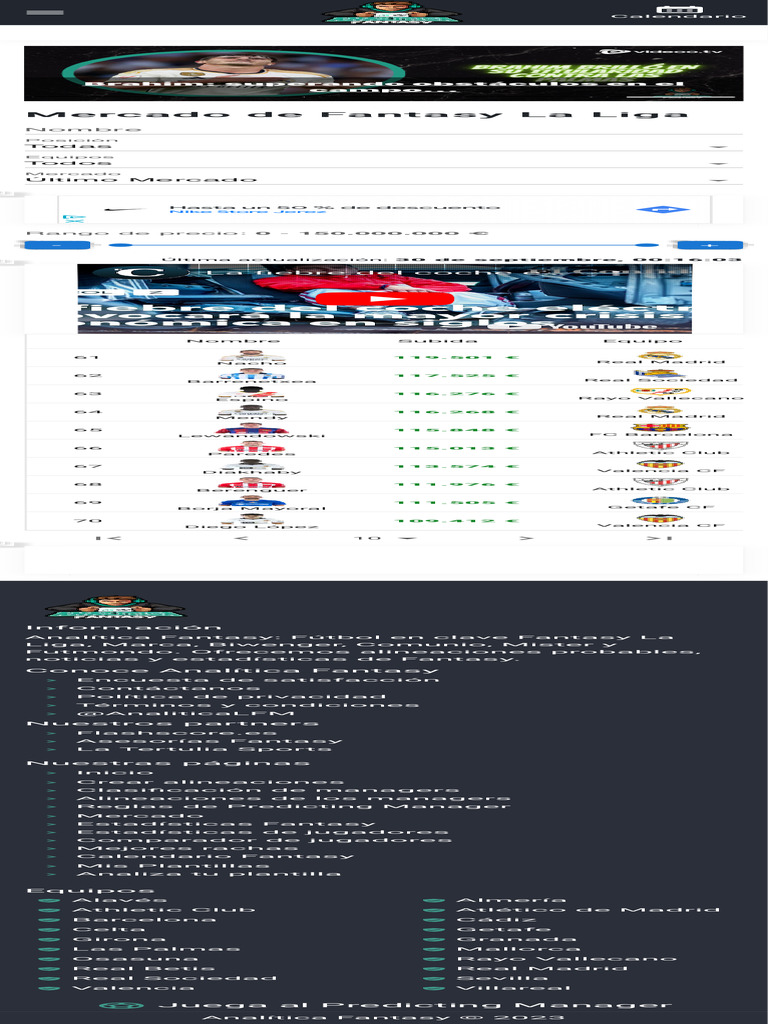
Task: Open the Calendario calendar icon
Action: [x=679, y=10]
